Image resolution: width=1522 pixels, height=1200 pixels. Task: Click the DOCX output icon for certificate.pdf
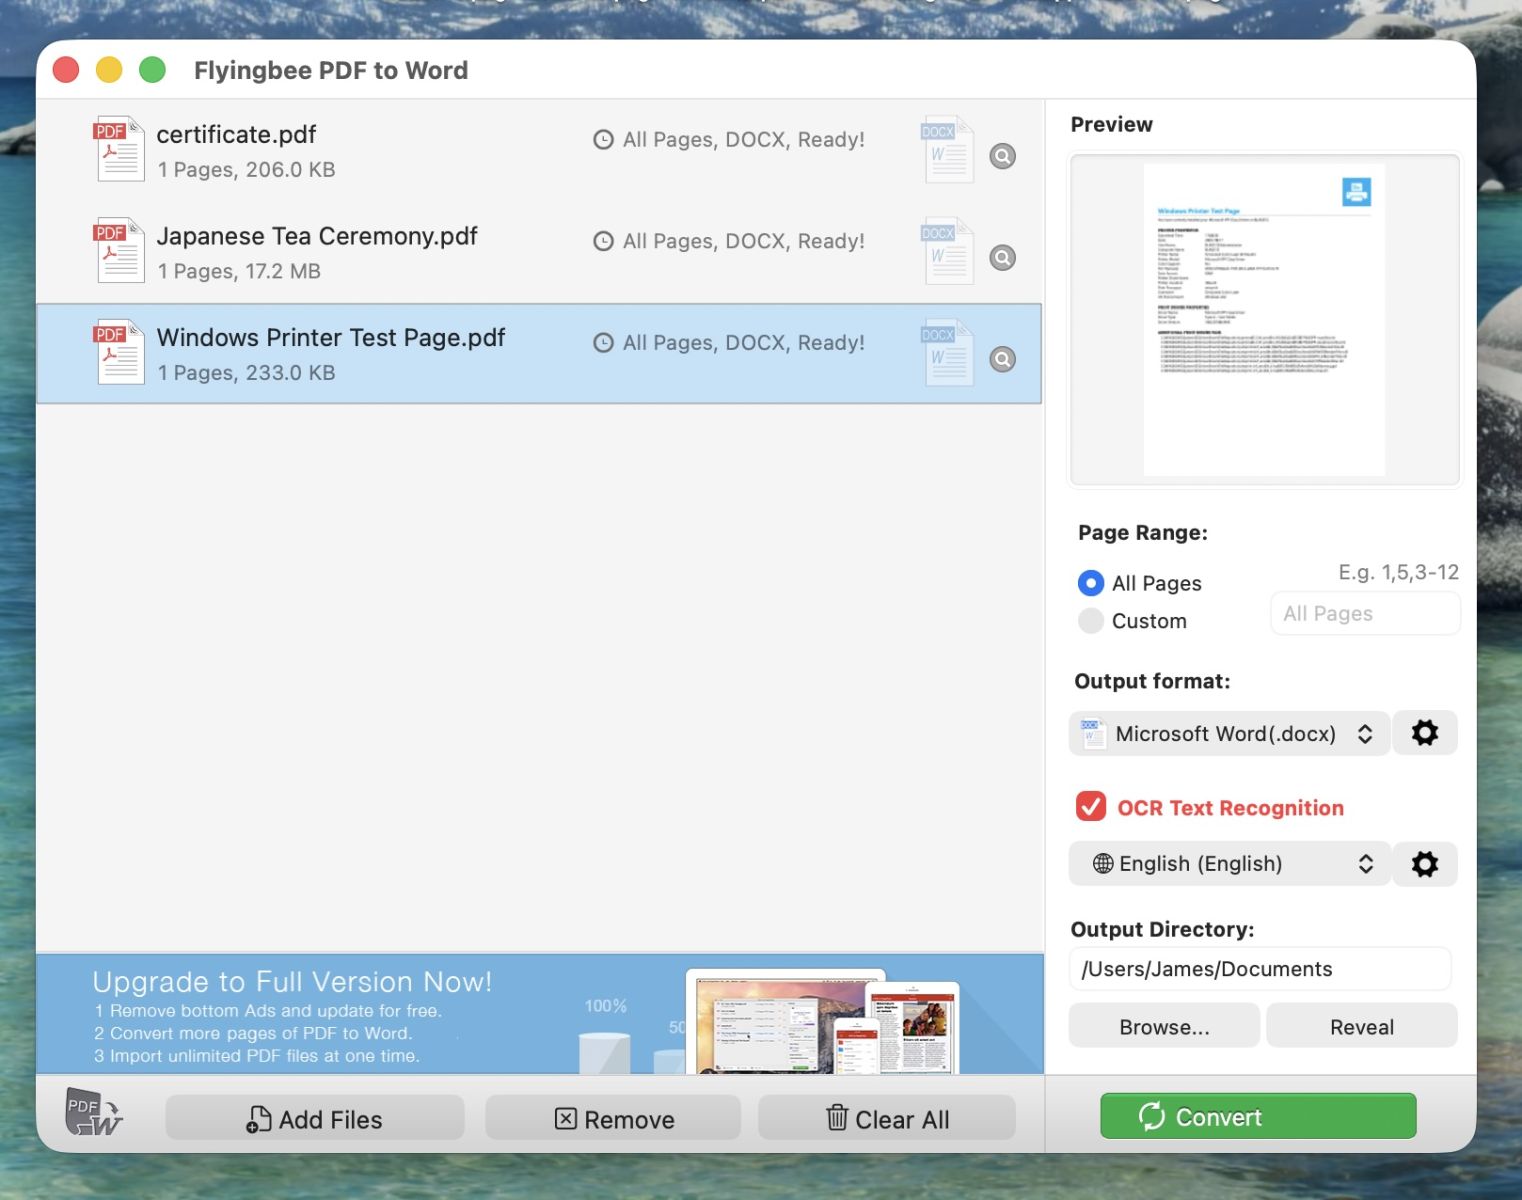[946, 150]
